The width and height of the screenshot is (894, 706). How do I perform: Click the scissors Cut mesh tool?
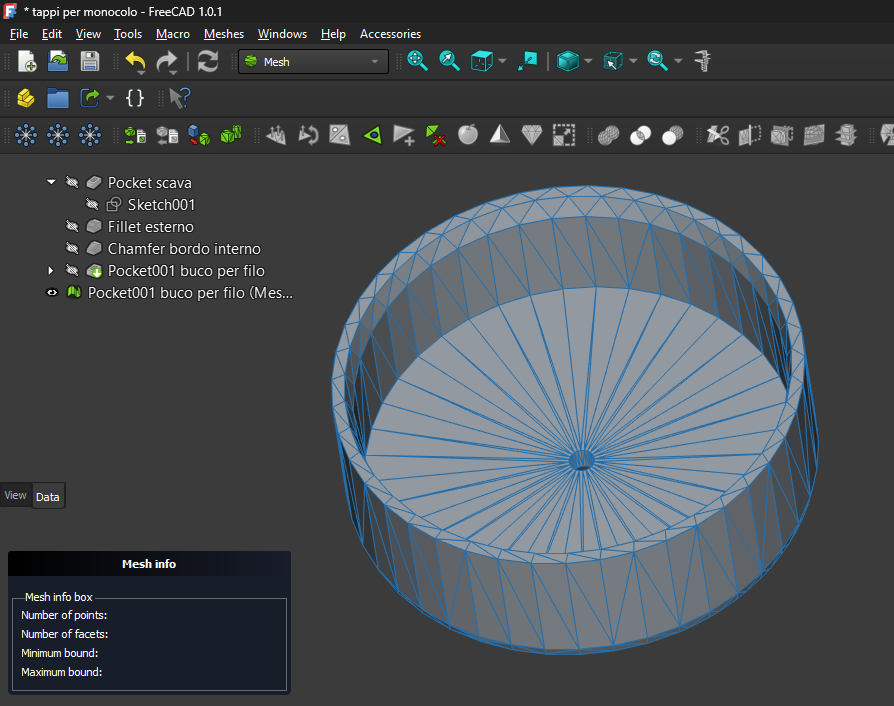point(717,134)
